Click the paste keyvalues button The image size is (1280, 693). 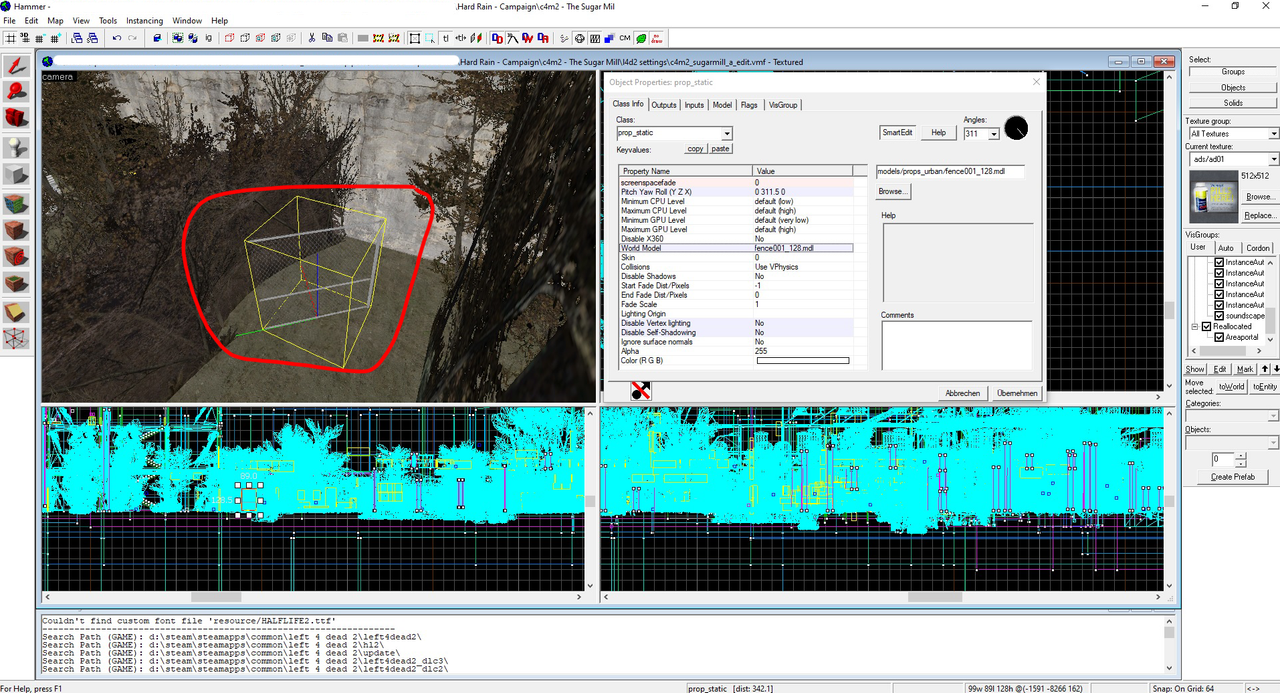720,149
